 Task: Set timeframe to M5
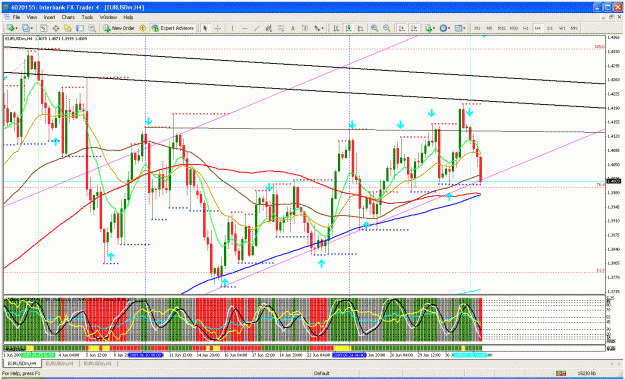489,28
